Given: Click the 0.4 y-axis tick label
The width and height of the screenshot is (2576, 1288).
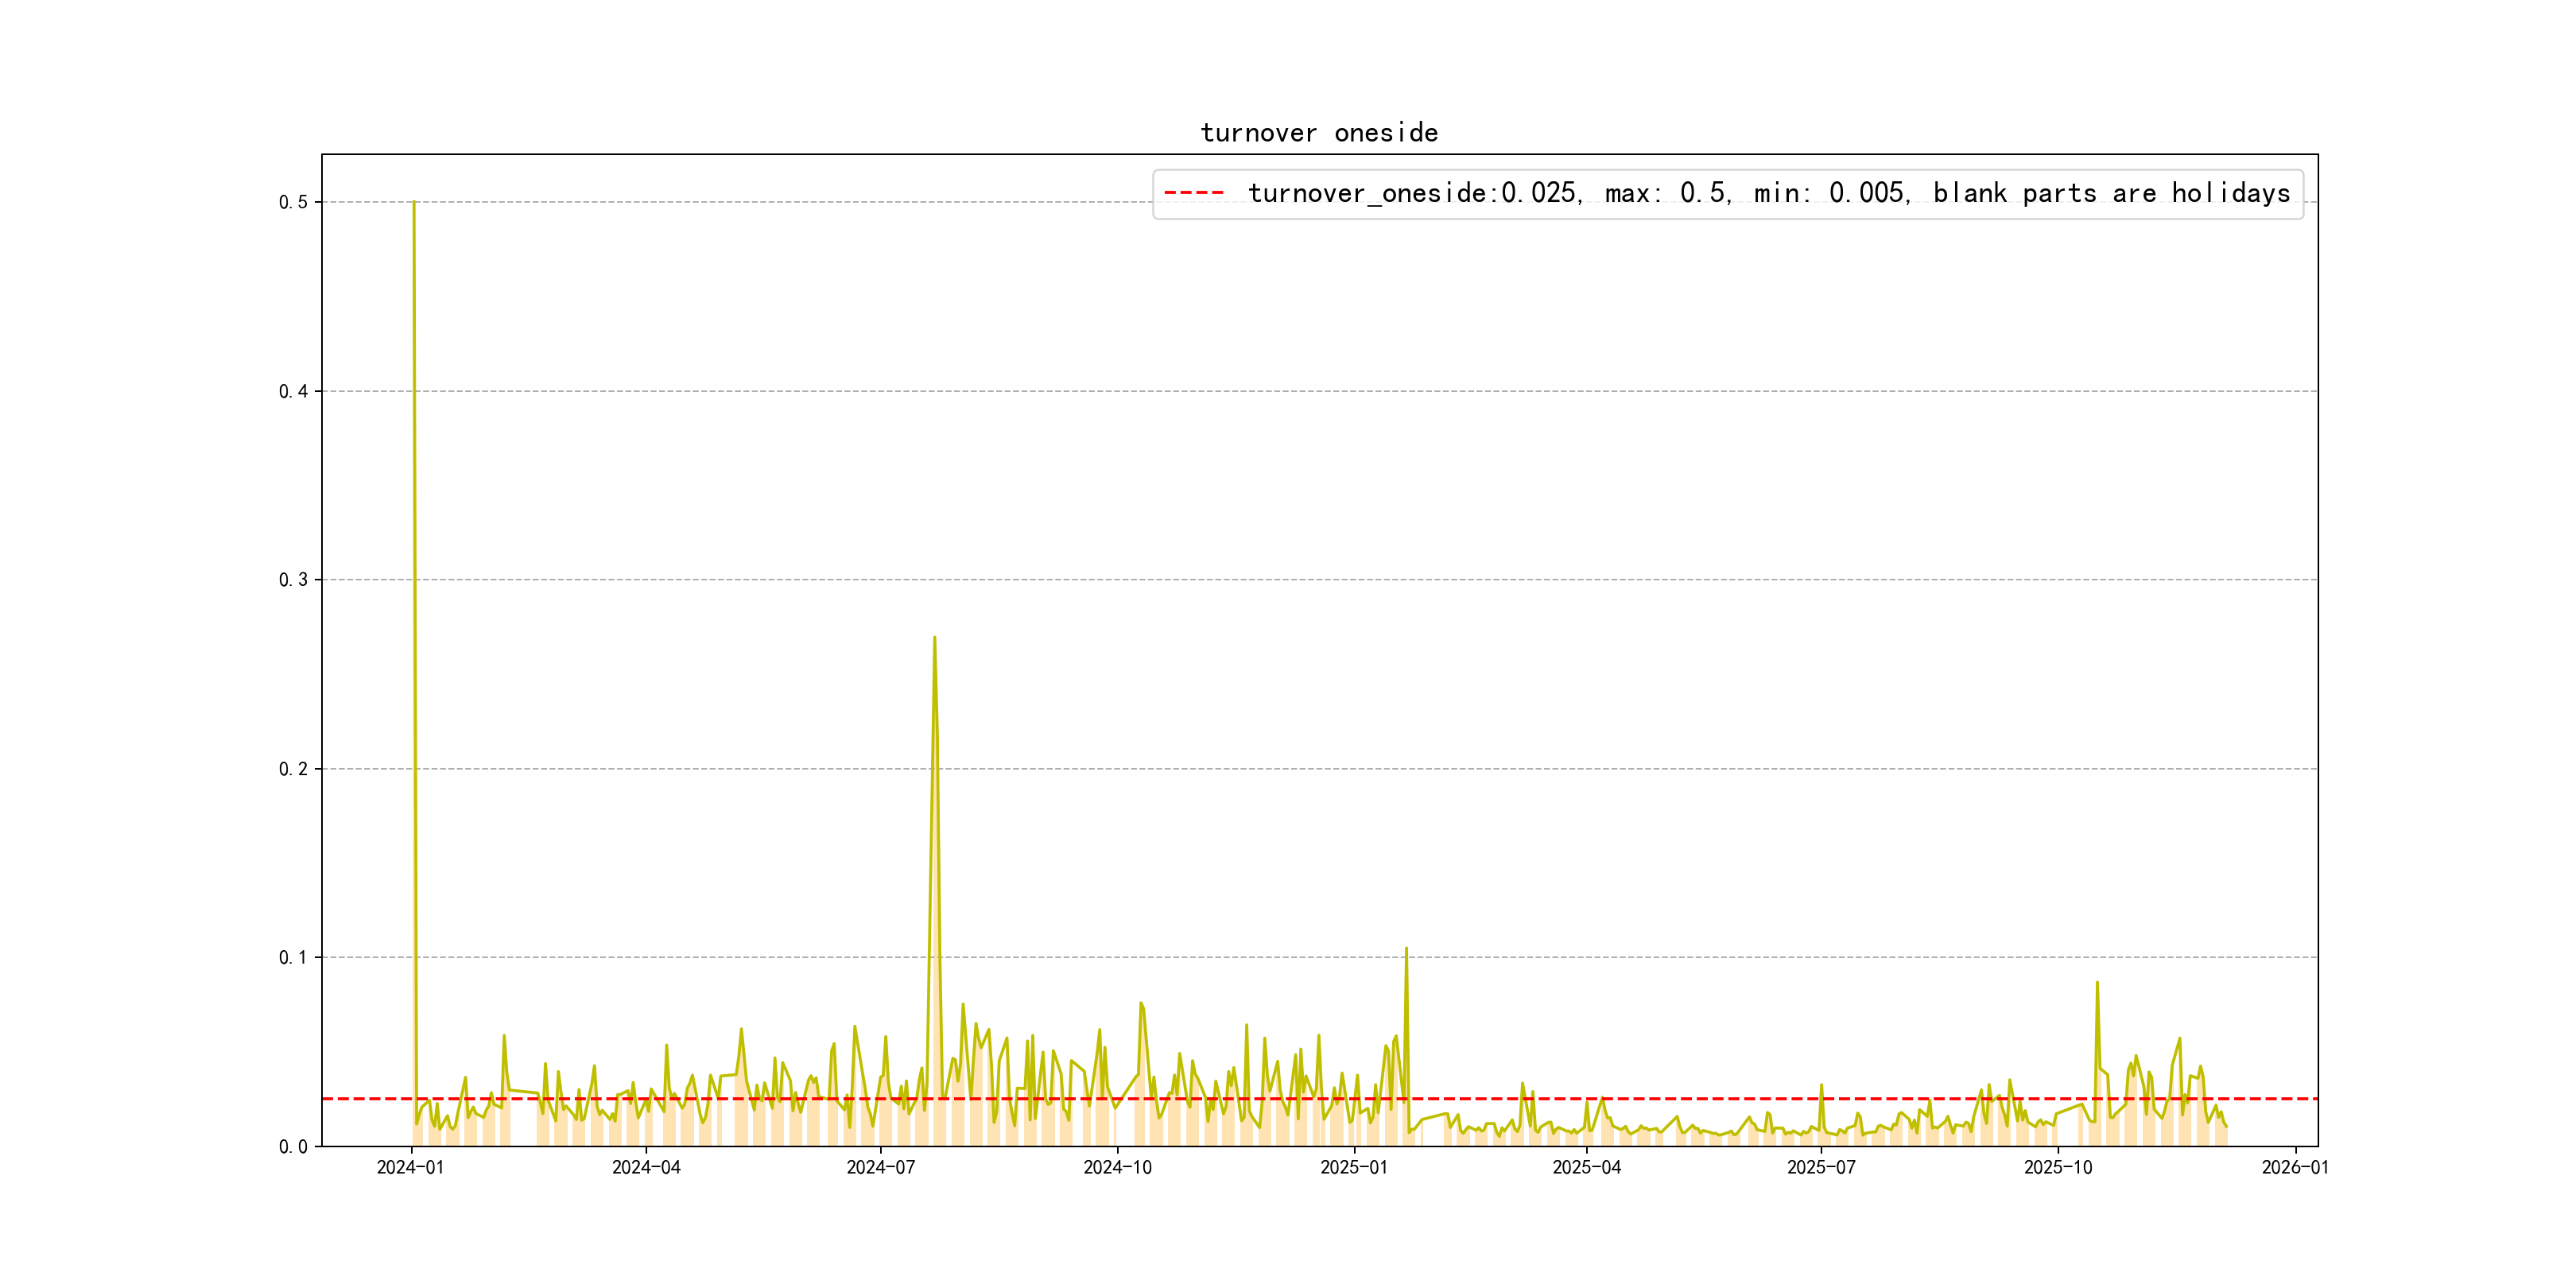Looking at the screenshot, I should (293, 391).
